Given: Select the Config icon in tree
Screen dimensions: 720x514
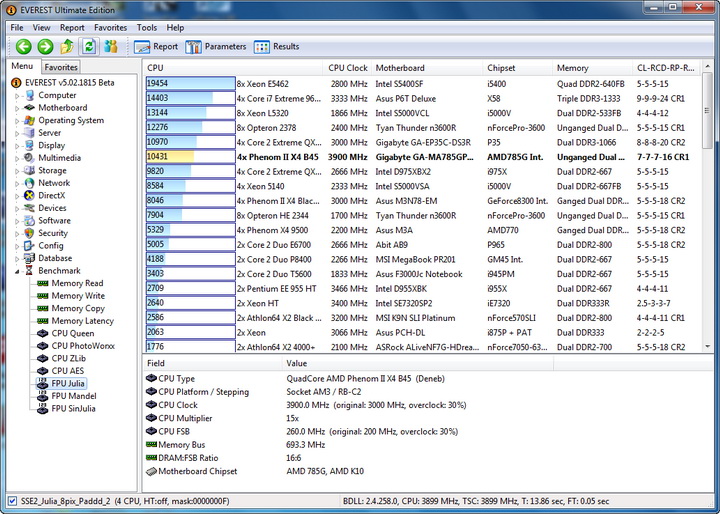Looking at the screenshot, I should click(29, 245).
